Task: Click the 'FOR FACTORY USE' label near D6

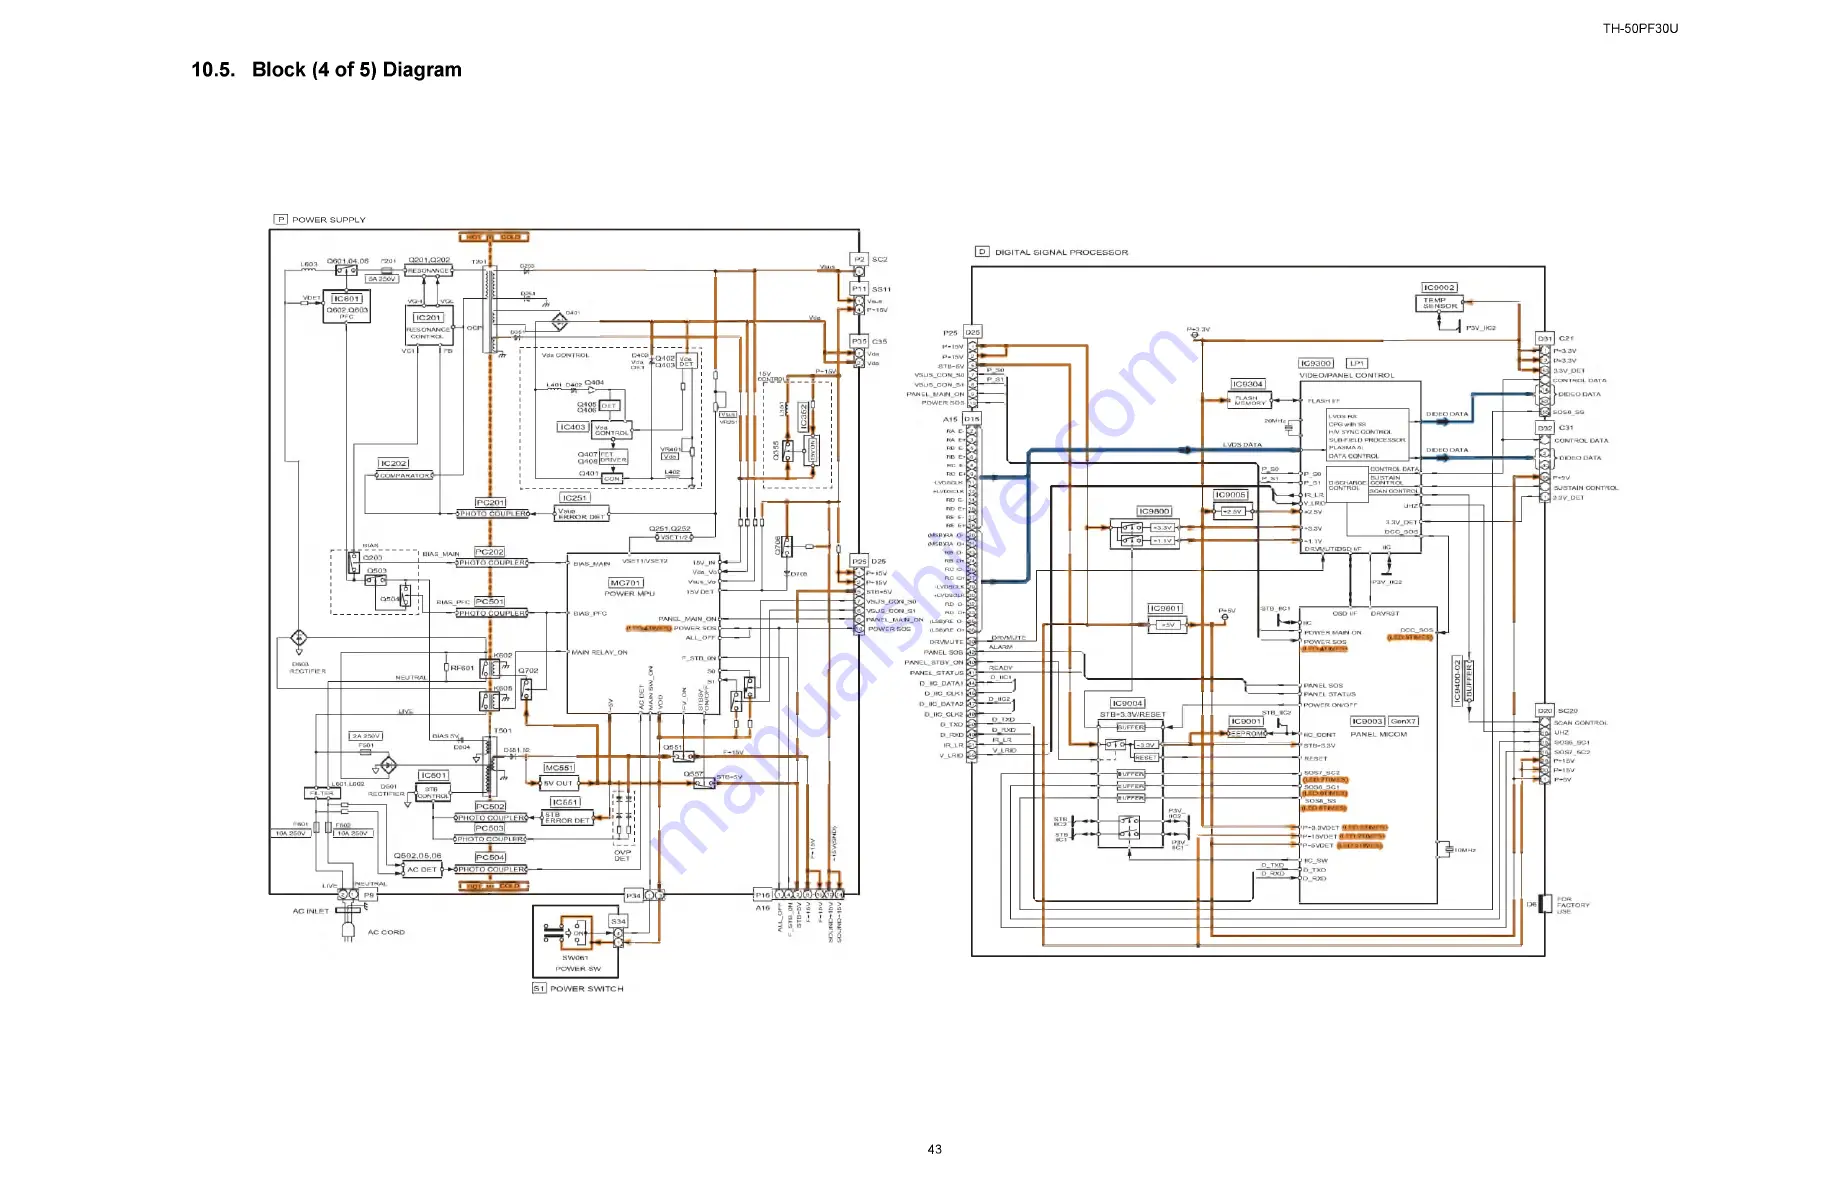Action: (x=1572, y=905)
